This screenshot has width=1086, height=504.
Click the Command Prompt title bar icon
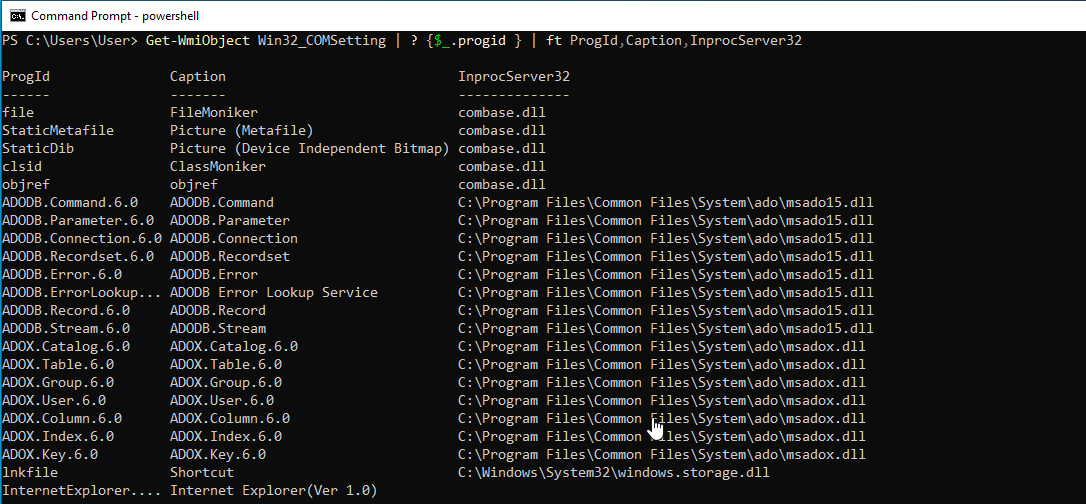coord(17,15)
